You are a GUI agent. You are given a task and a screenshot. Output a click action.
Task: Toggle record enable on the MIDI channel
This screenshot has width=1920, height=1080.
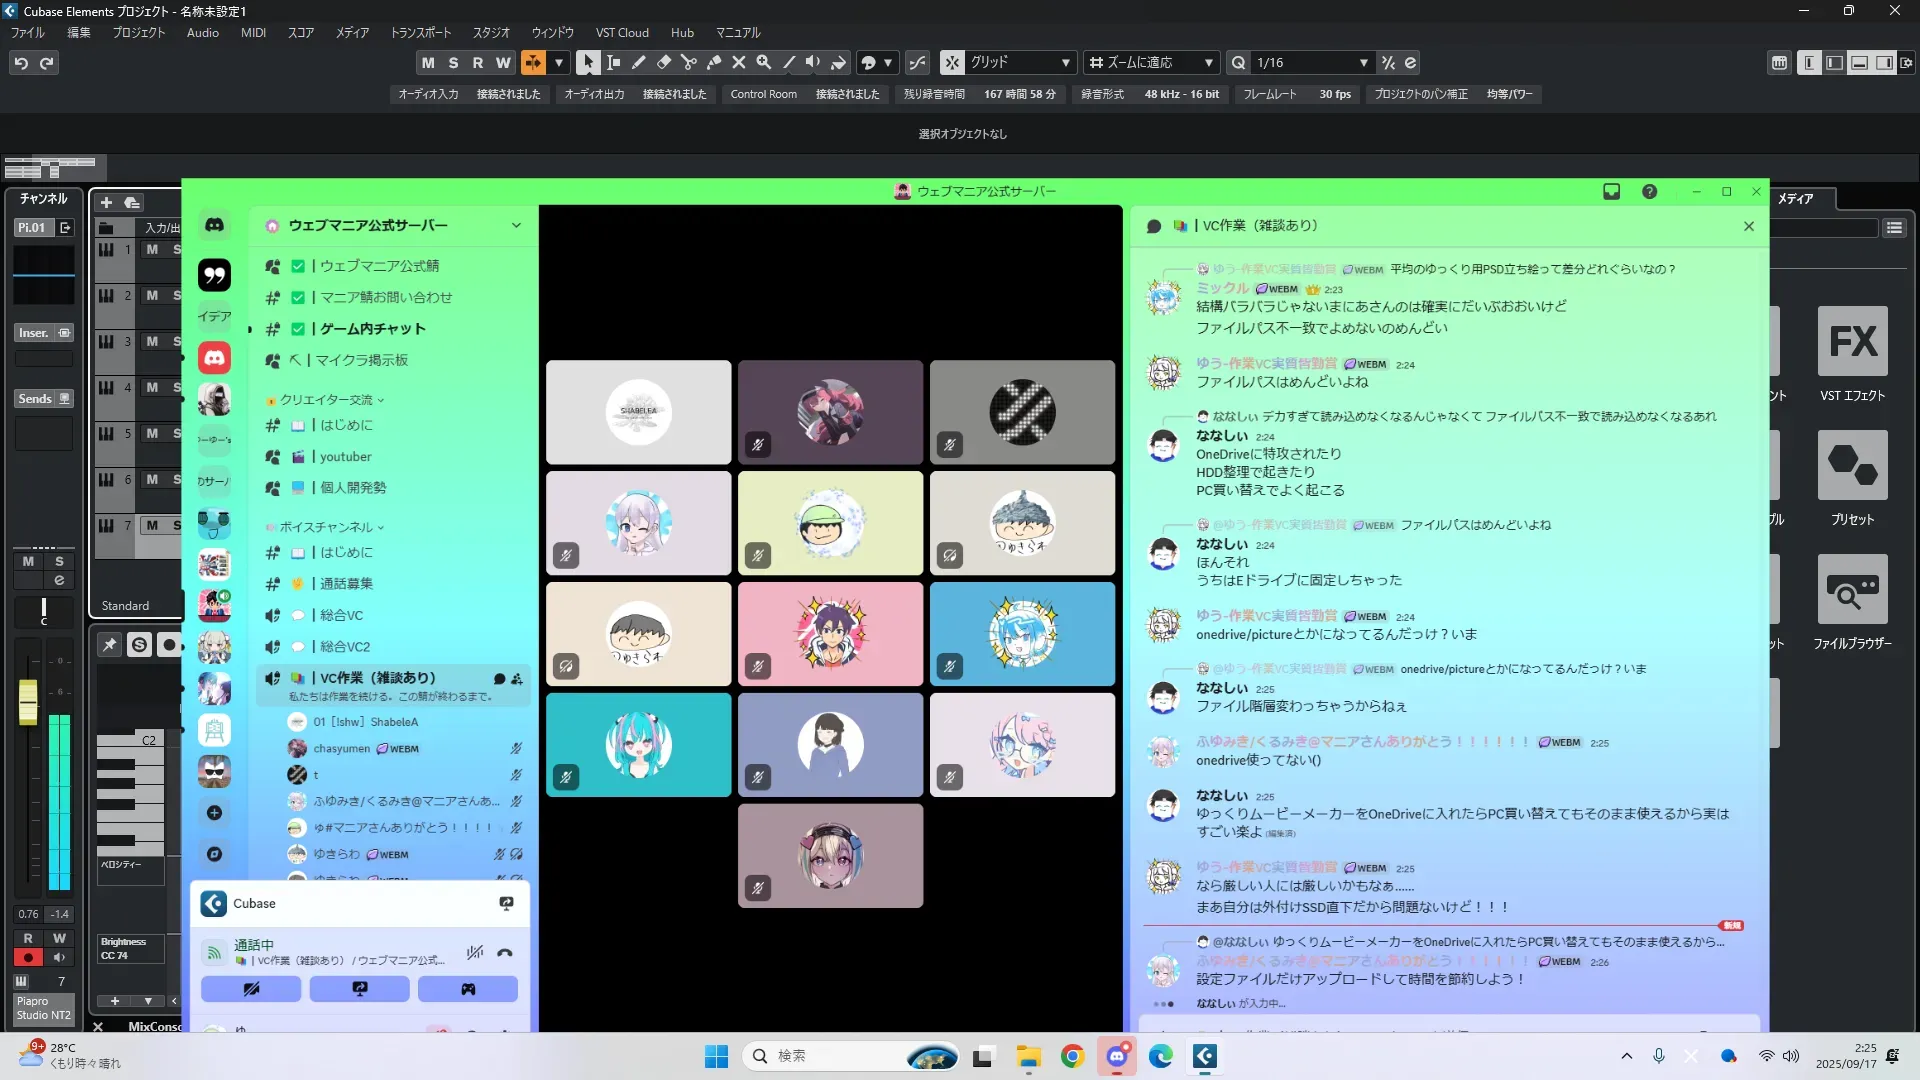coord(28,957)
